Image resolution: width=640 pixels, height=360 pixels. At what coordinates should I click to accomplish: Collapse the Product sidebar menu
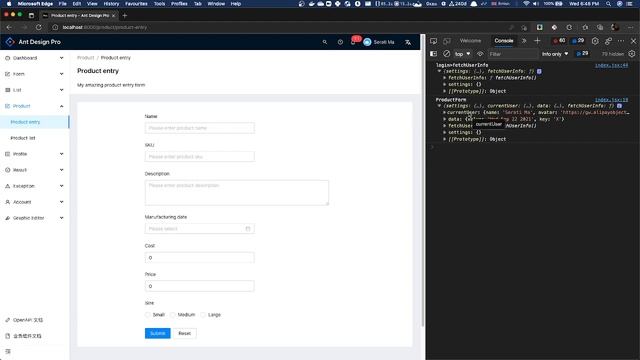pyautogui.click(x=34, y=106)
